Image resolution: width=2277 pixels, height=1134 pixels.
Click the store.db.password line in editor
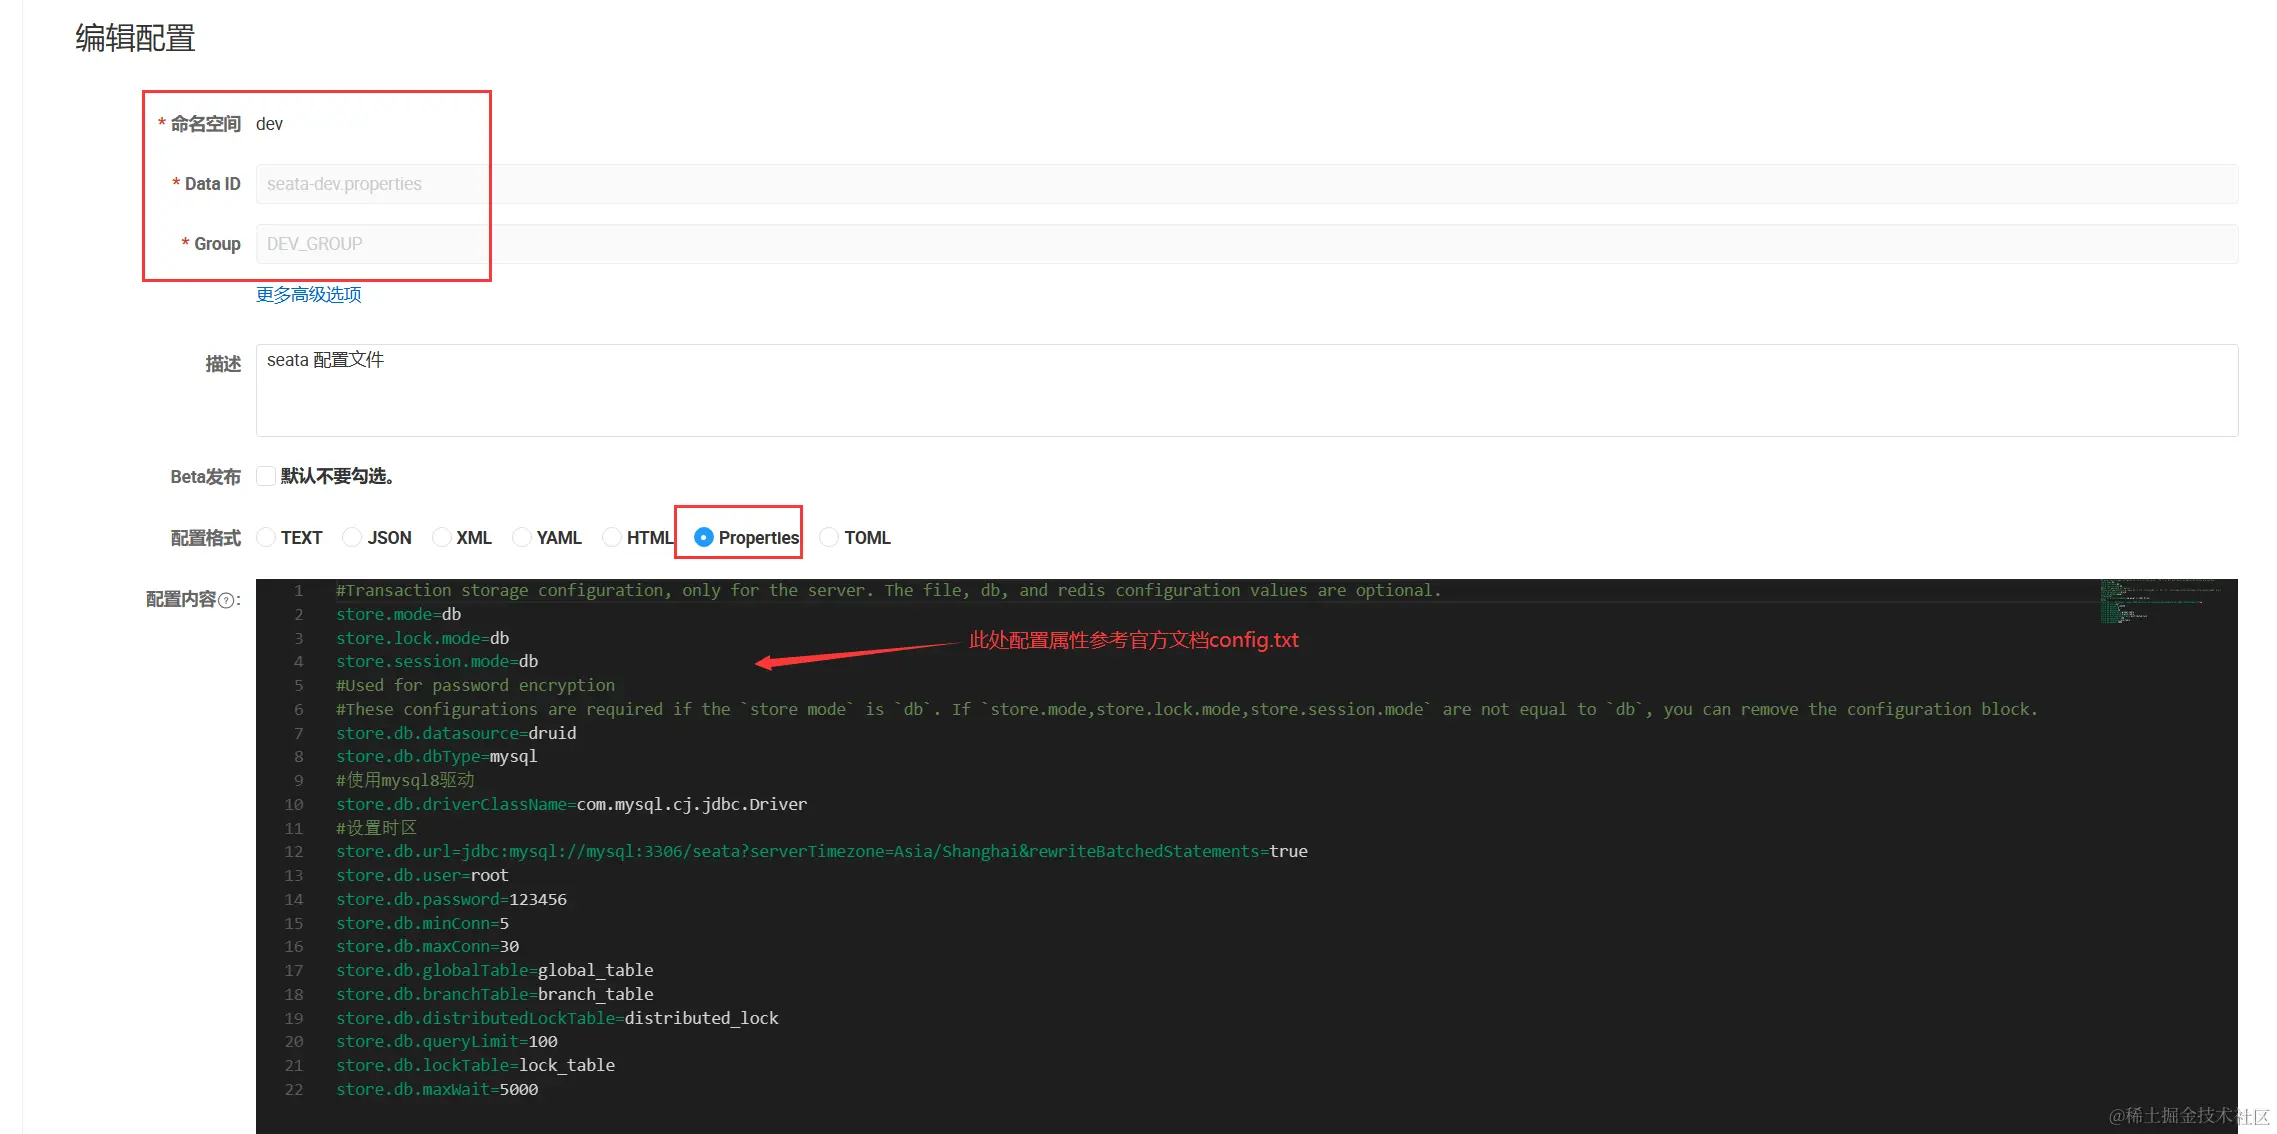pyautogui.click(x=451, y=899)
